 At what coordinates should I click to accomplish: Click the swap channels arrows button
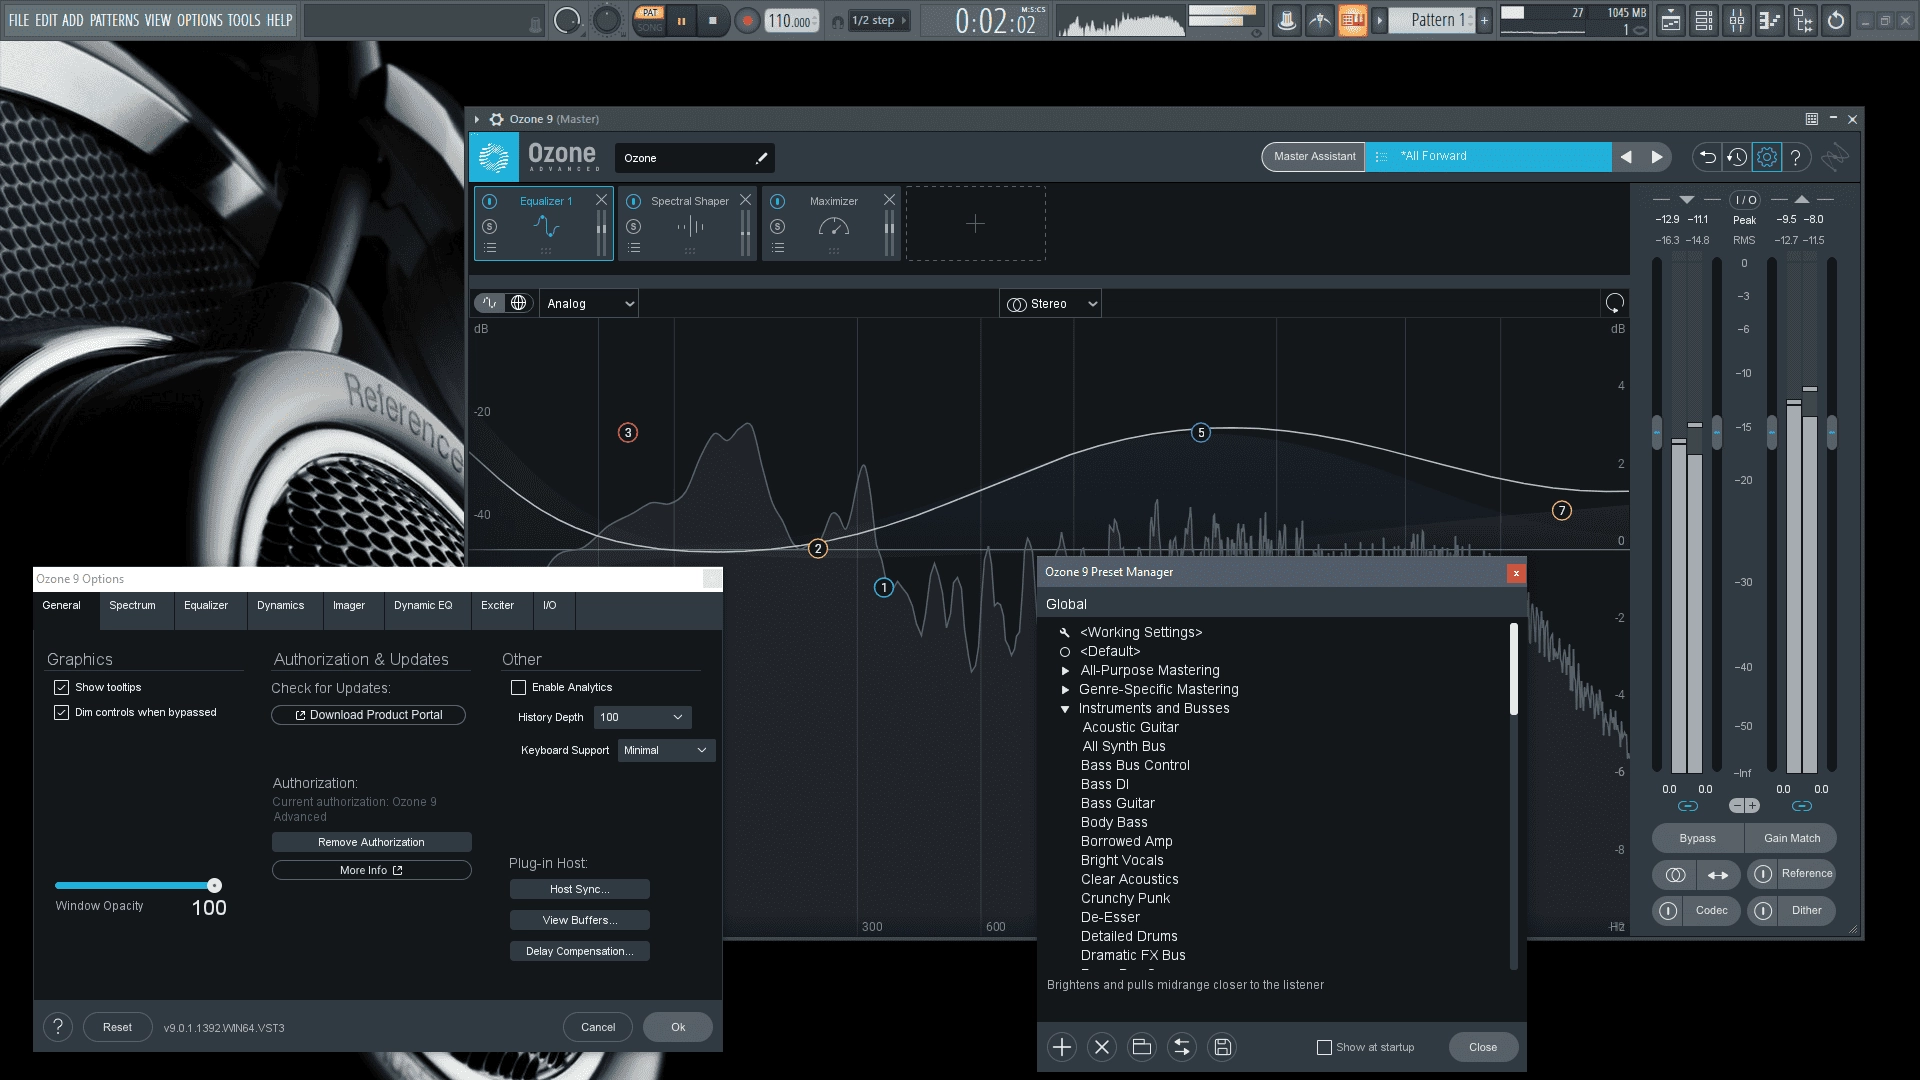tap(1718, 875)
